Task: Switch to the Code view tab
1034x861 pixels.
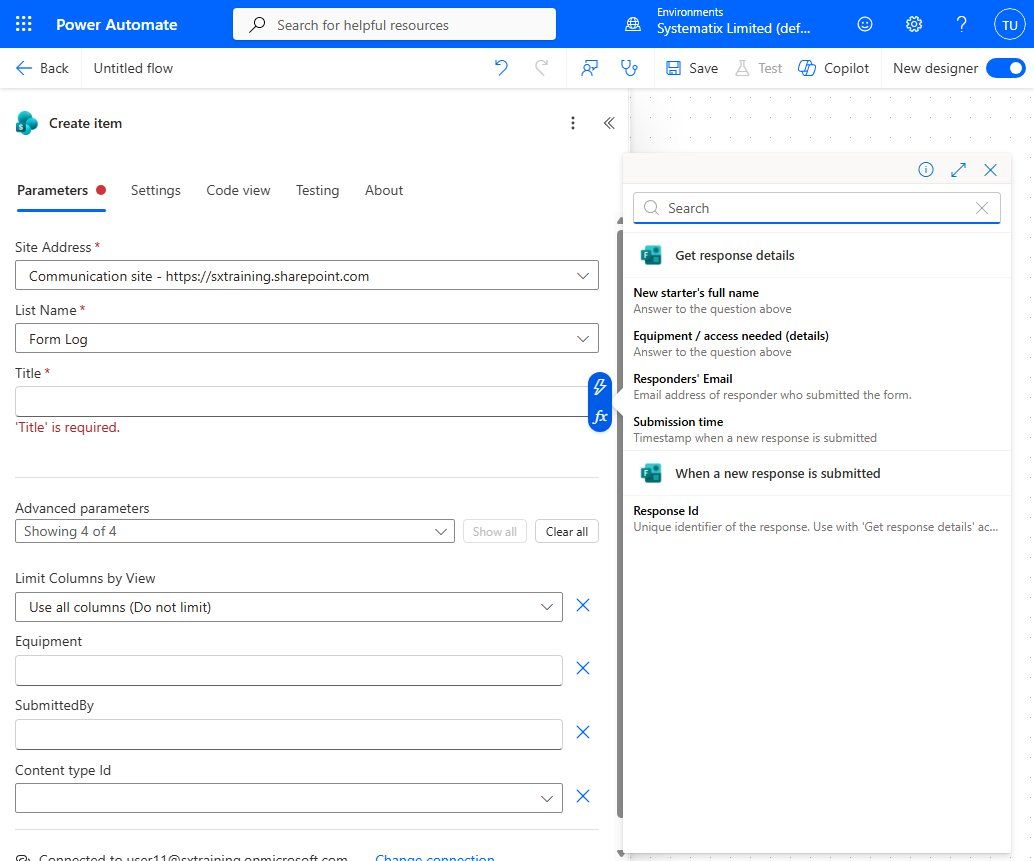Action: click(238, 191)
